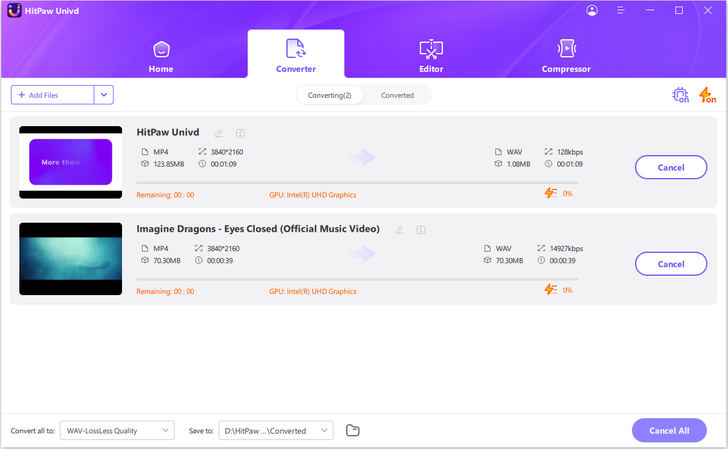The height and width of the screenshot is (449, 728).
Task: Open the hamburger menu in title bar
Action: (620, 10)
